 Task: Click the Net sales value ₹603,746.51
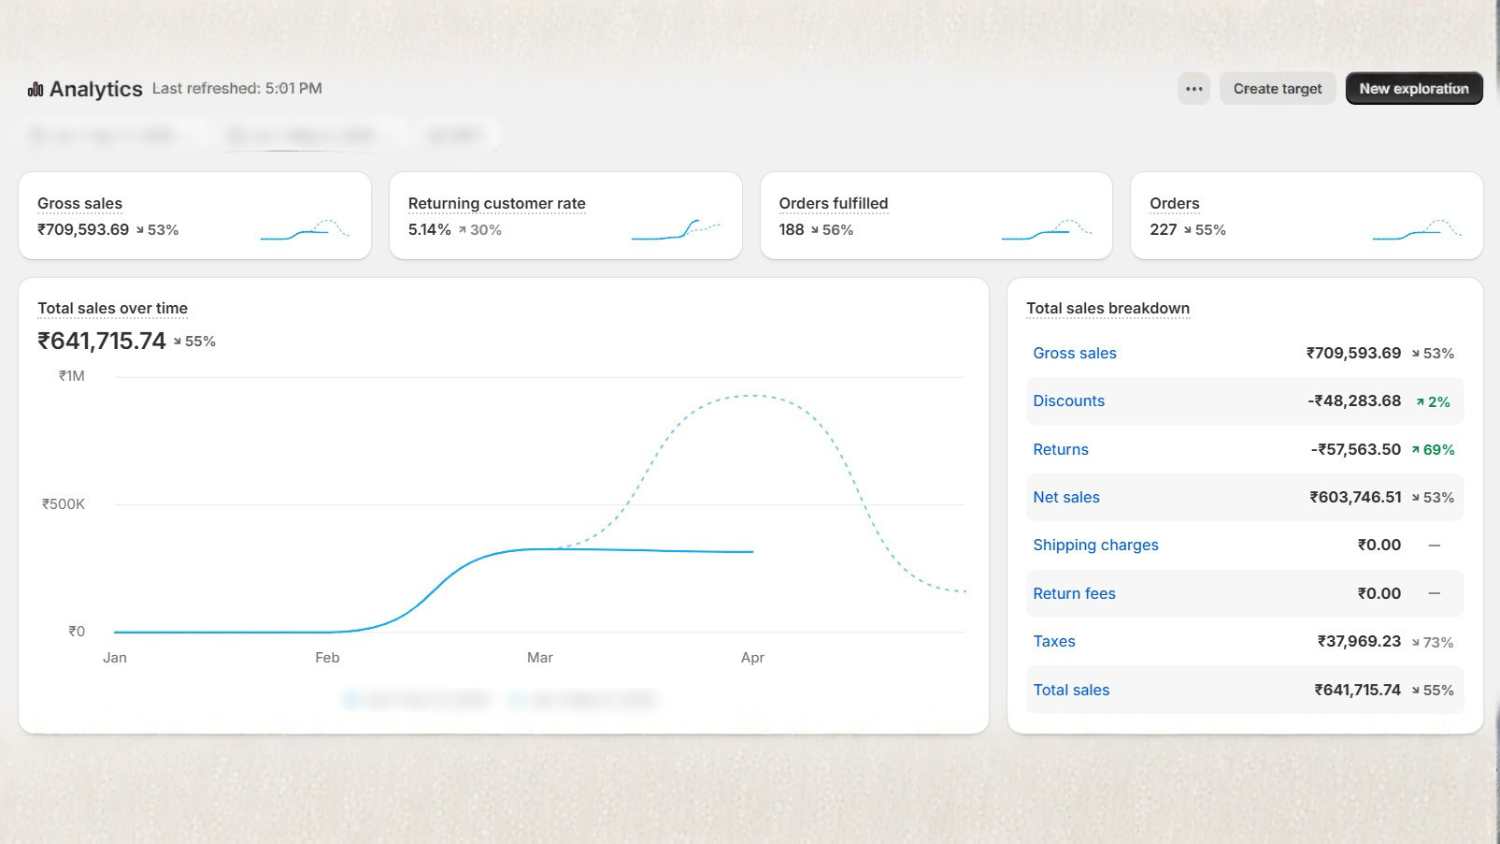click(x=1356, y=497)
